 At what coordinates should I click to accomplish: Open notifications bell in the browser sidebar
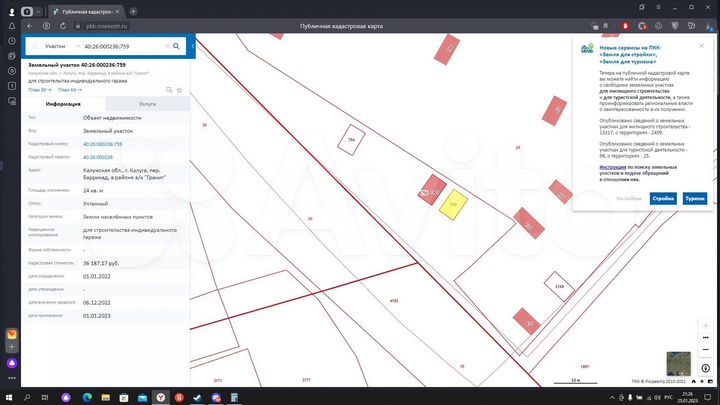[12, 26]
